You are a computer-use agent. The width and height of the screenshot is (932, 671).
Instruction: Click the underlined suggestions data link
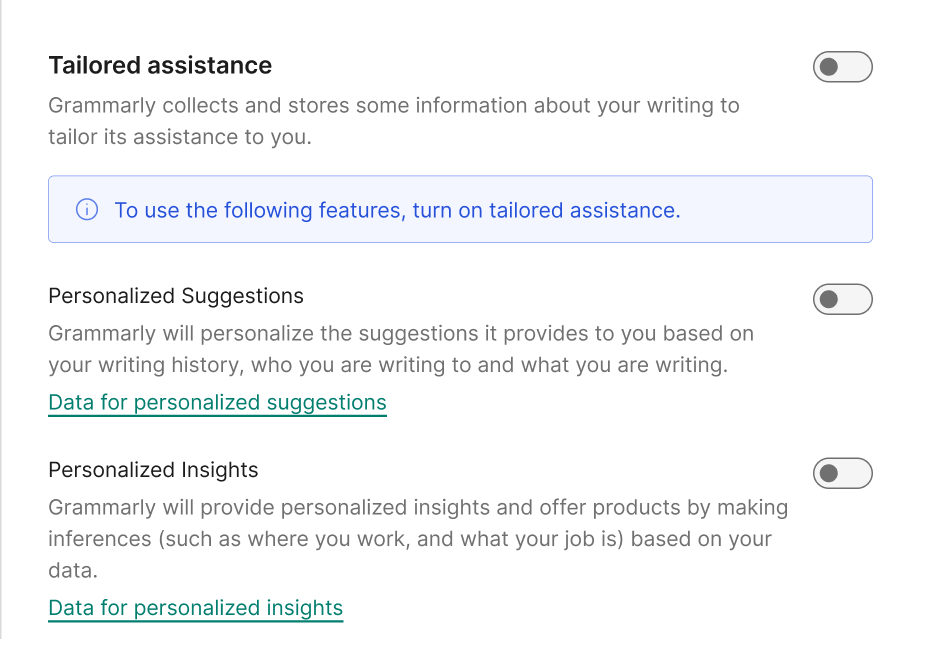point(216,402)
